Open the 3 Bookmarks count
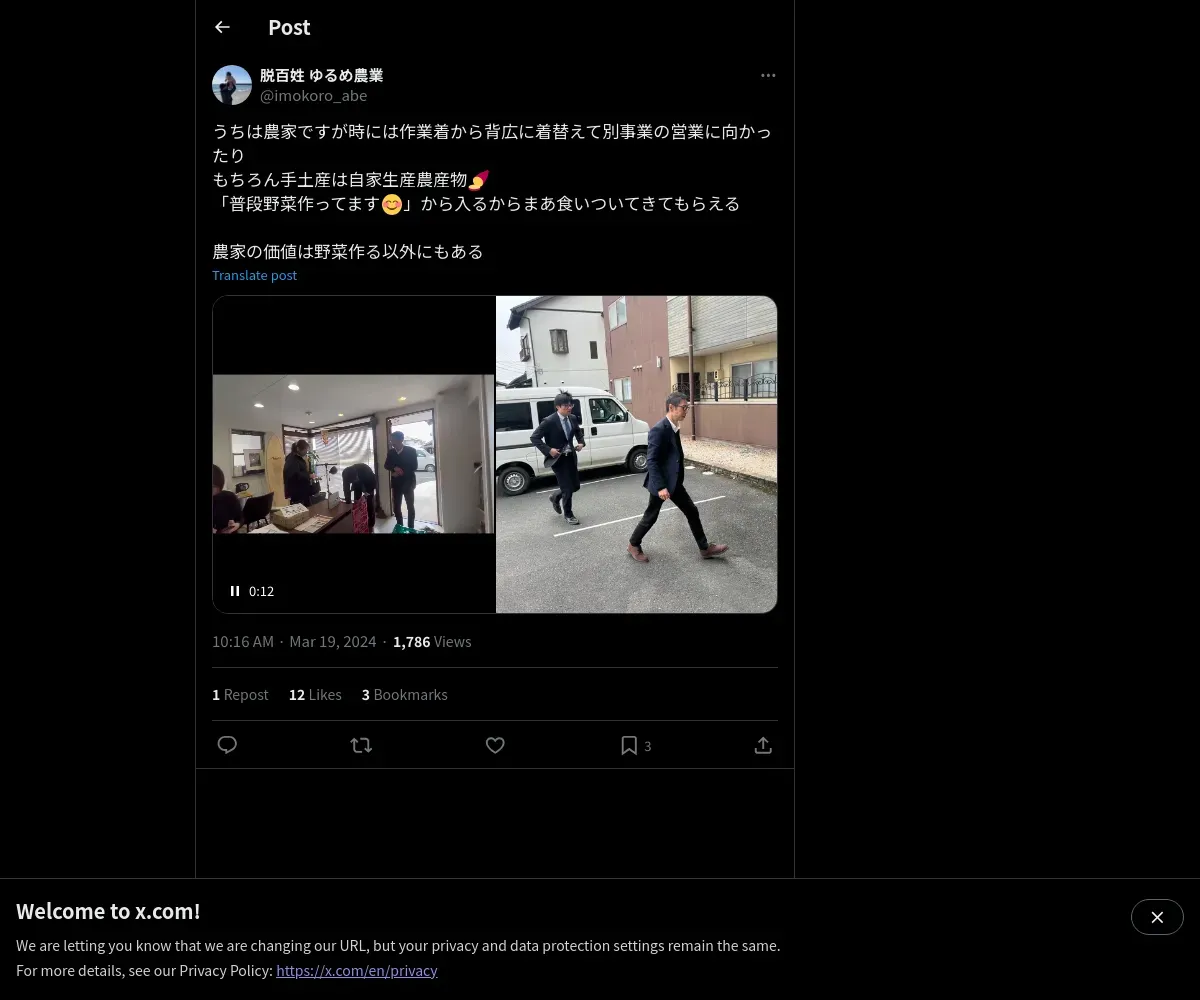The image size is (1200, 1000). coord(404,694)
